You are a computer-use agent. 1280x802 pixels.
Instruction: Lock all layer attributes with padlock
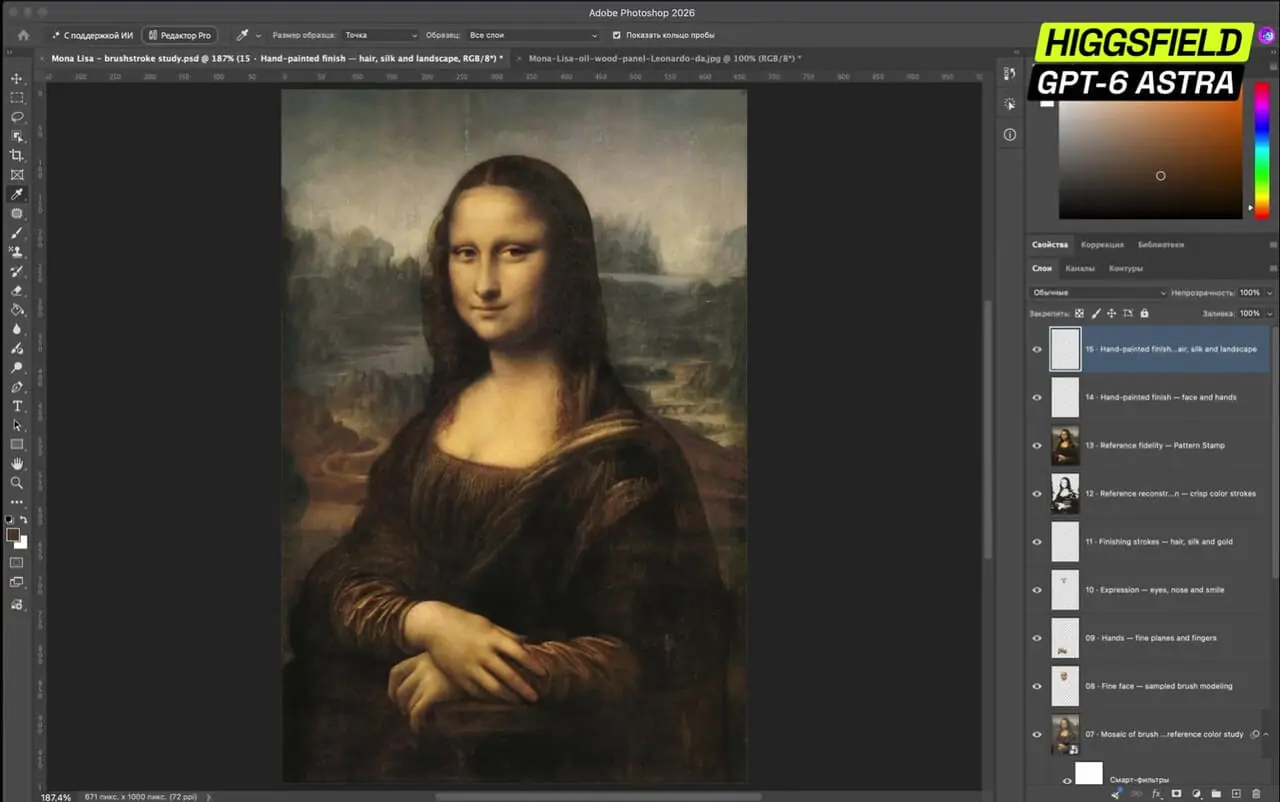click(1144, 313)
